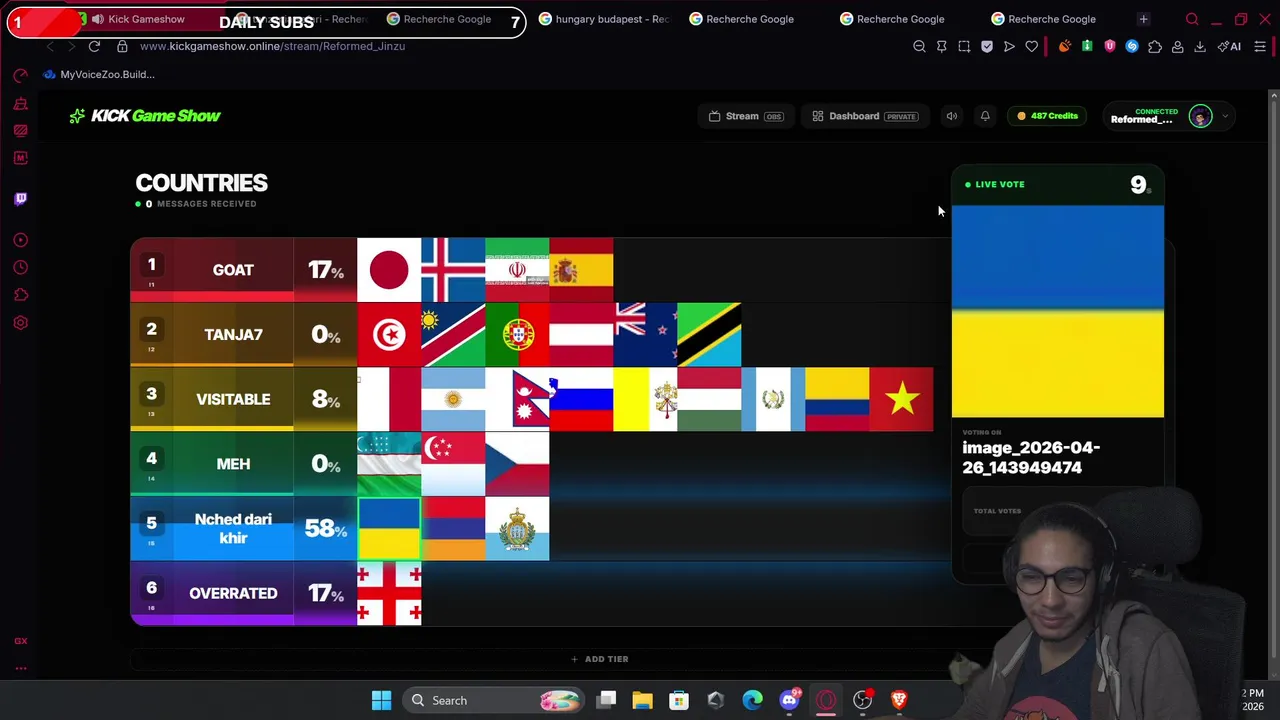Screen dimensions: 1280x720
Task: Click the Czech flag in MEH tier
Action: click(x=517, y=464)
